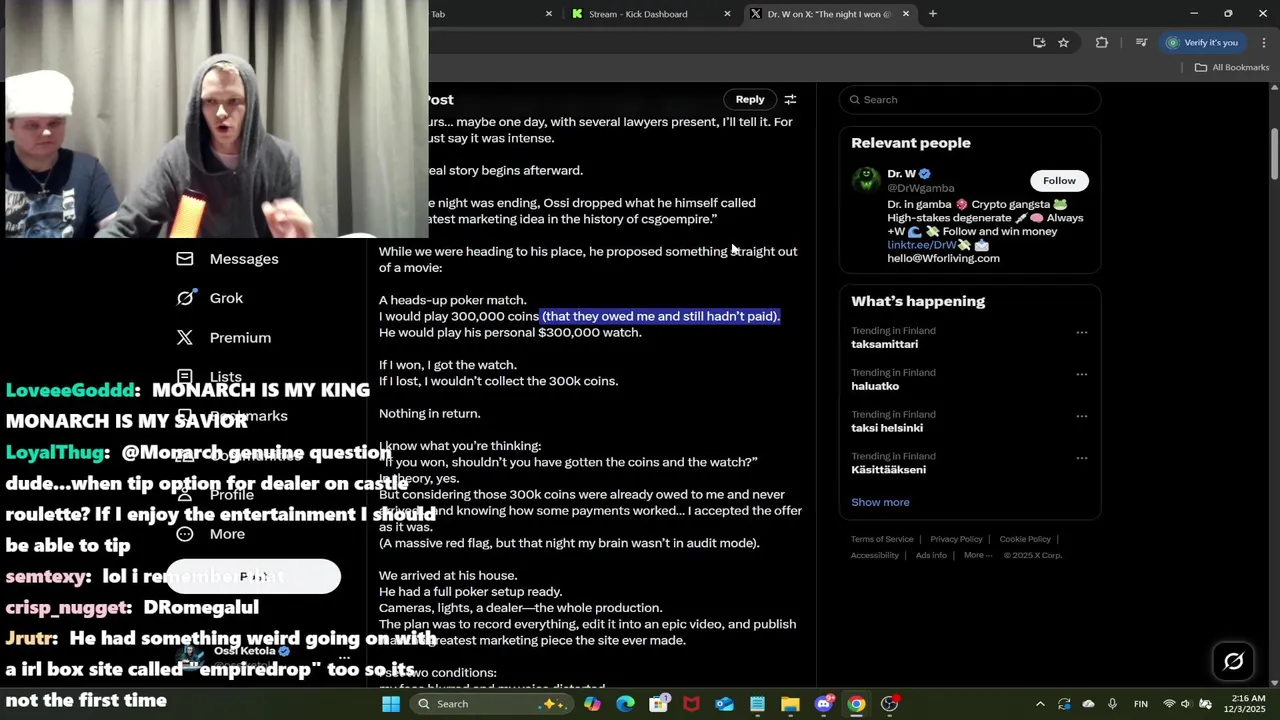Open Grok from the sidebar

point(210,298)
